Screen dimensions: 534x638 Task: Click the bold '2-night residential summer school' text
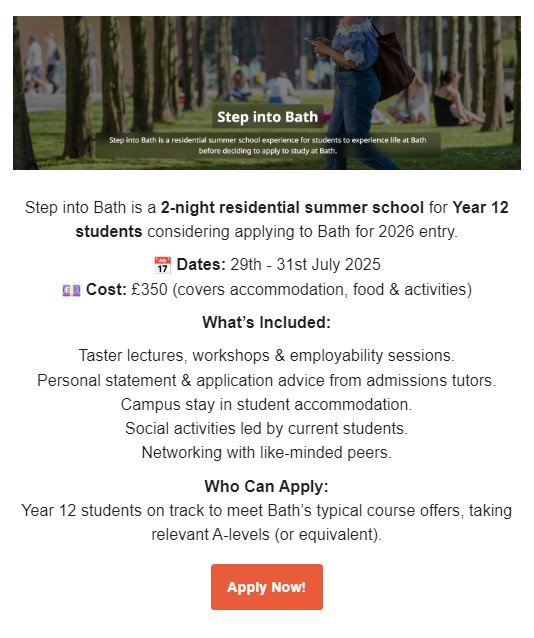(x=292, y=208)
